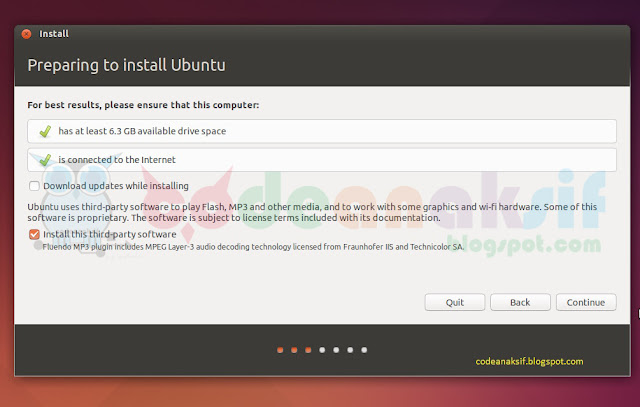Select 'has at least 6.3 GB available drive space'
This screenshot has width=640, height=407.
142,131
